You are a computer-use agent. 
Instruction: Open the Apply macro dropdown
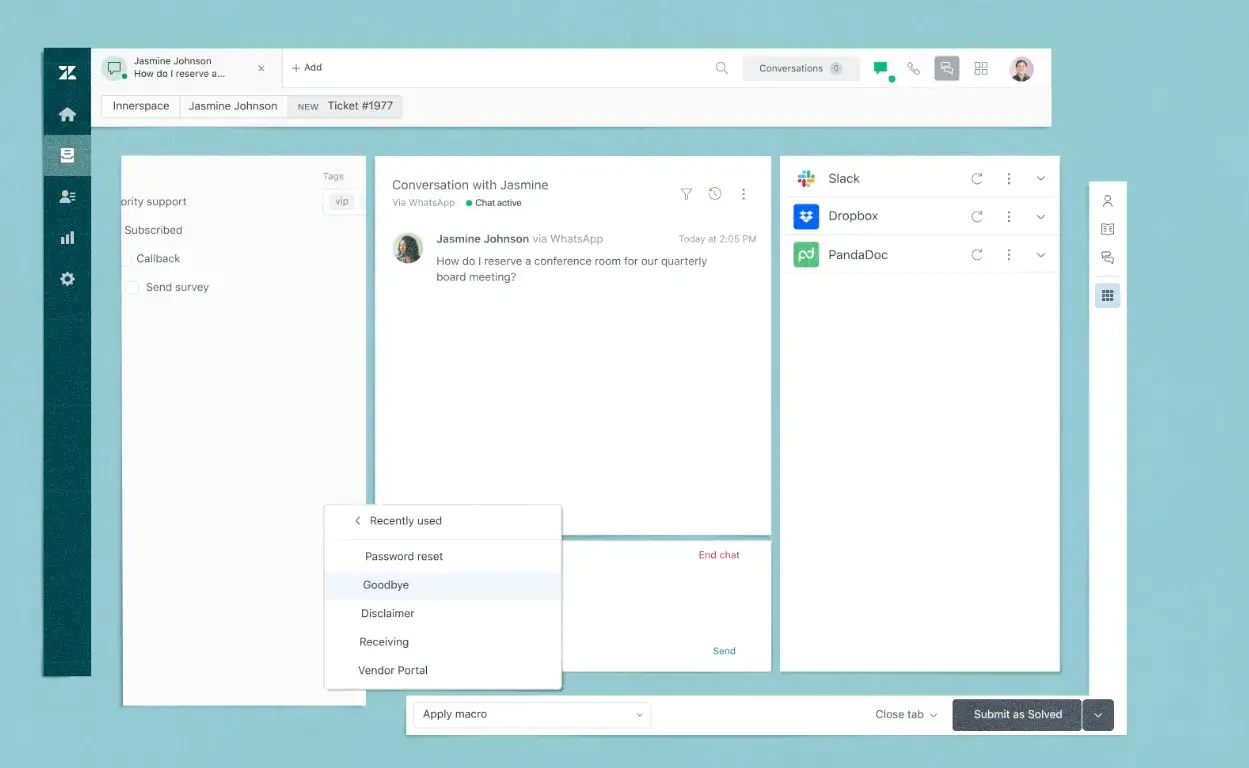(531, 714)
